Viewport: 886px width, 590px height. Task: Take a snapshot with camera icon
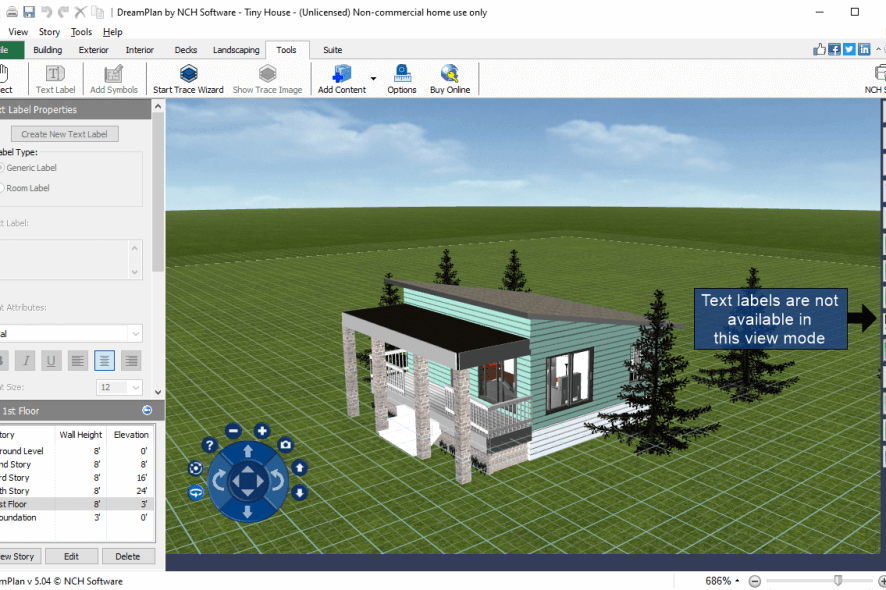coord(286,445)
